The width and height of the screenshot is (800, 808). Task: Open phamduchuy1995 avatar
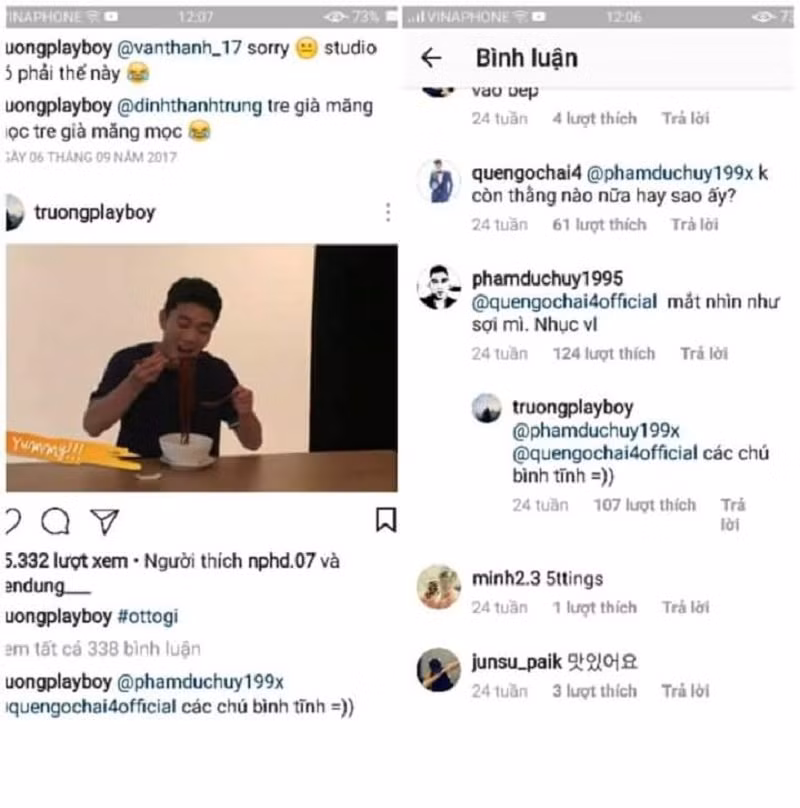point(438,287)
